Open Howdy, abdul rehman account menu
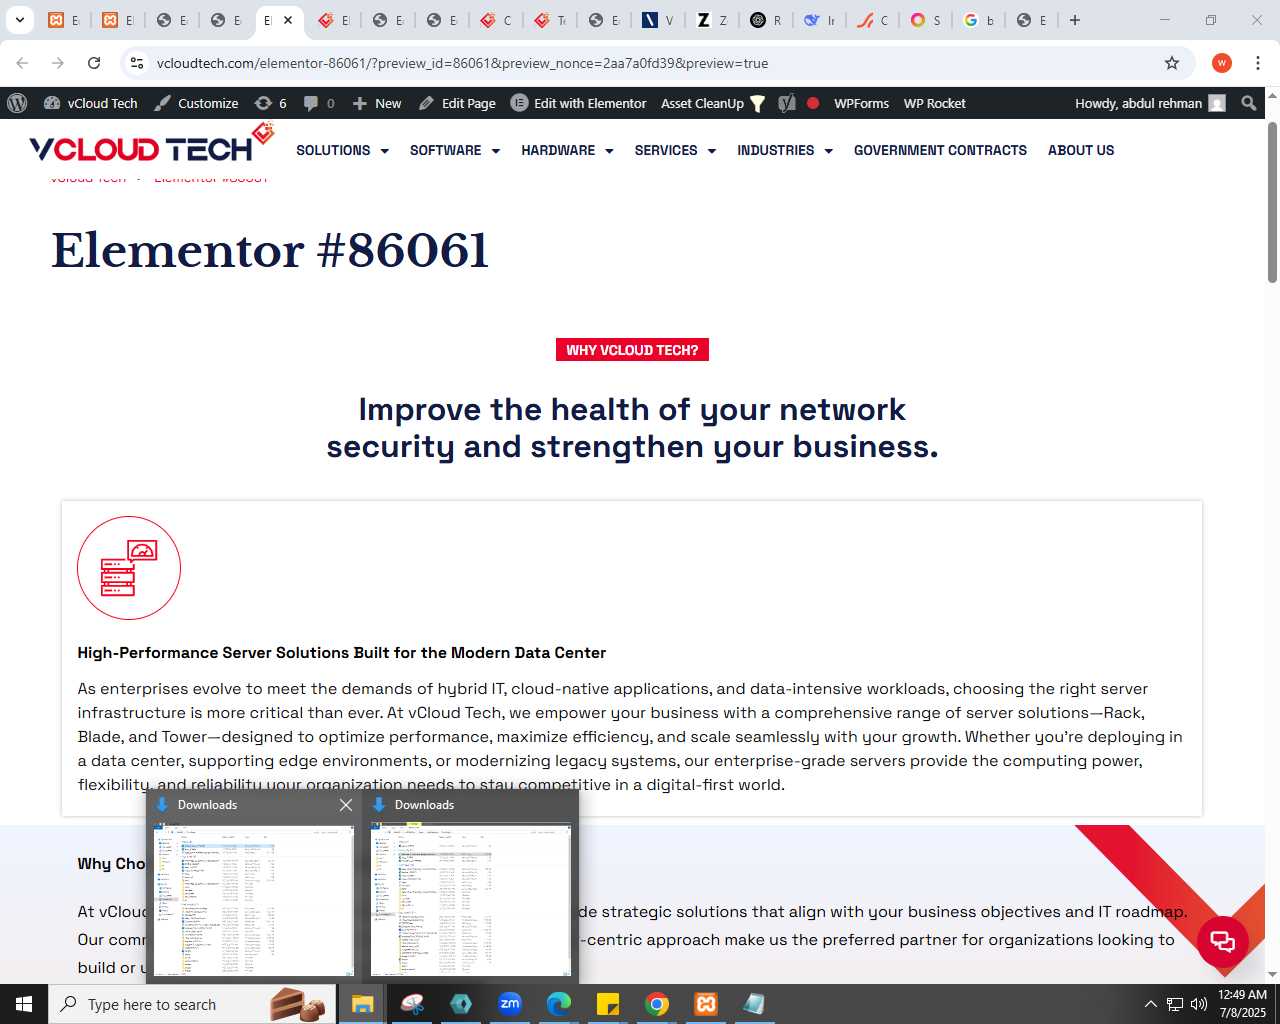This screenshot has width=1280, height=1024. [1150, 103]
